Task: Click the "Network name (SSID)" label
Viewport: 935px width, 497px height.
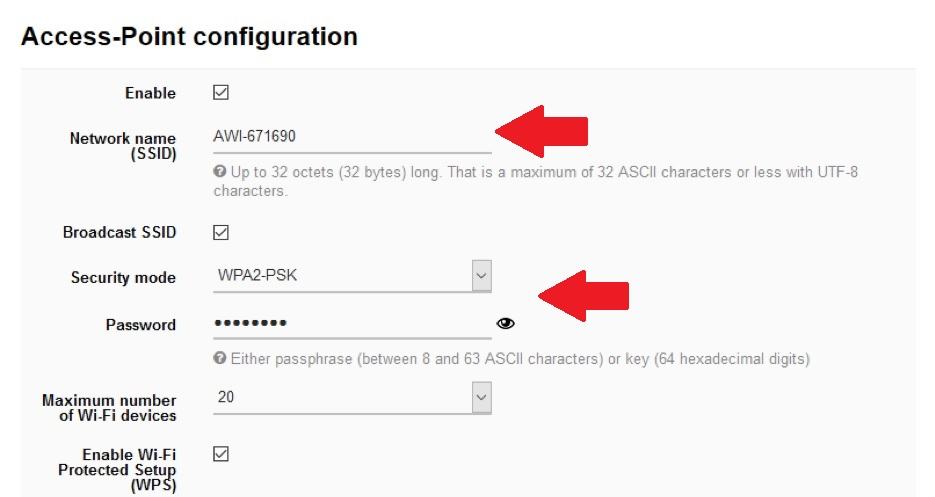Action: (x=122, y=146)
